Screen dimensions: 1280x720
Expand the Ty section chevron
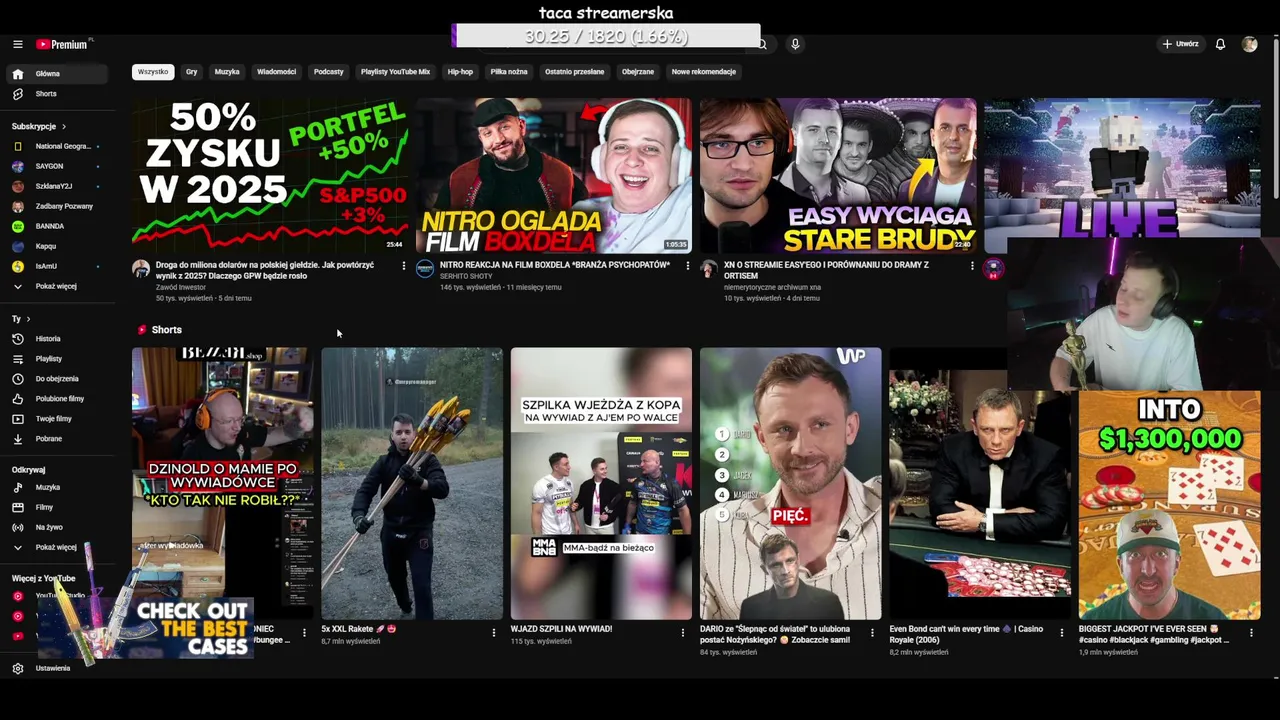[28, 319]
